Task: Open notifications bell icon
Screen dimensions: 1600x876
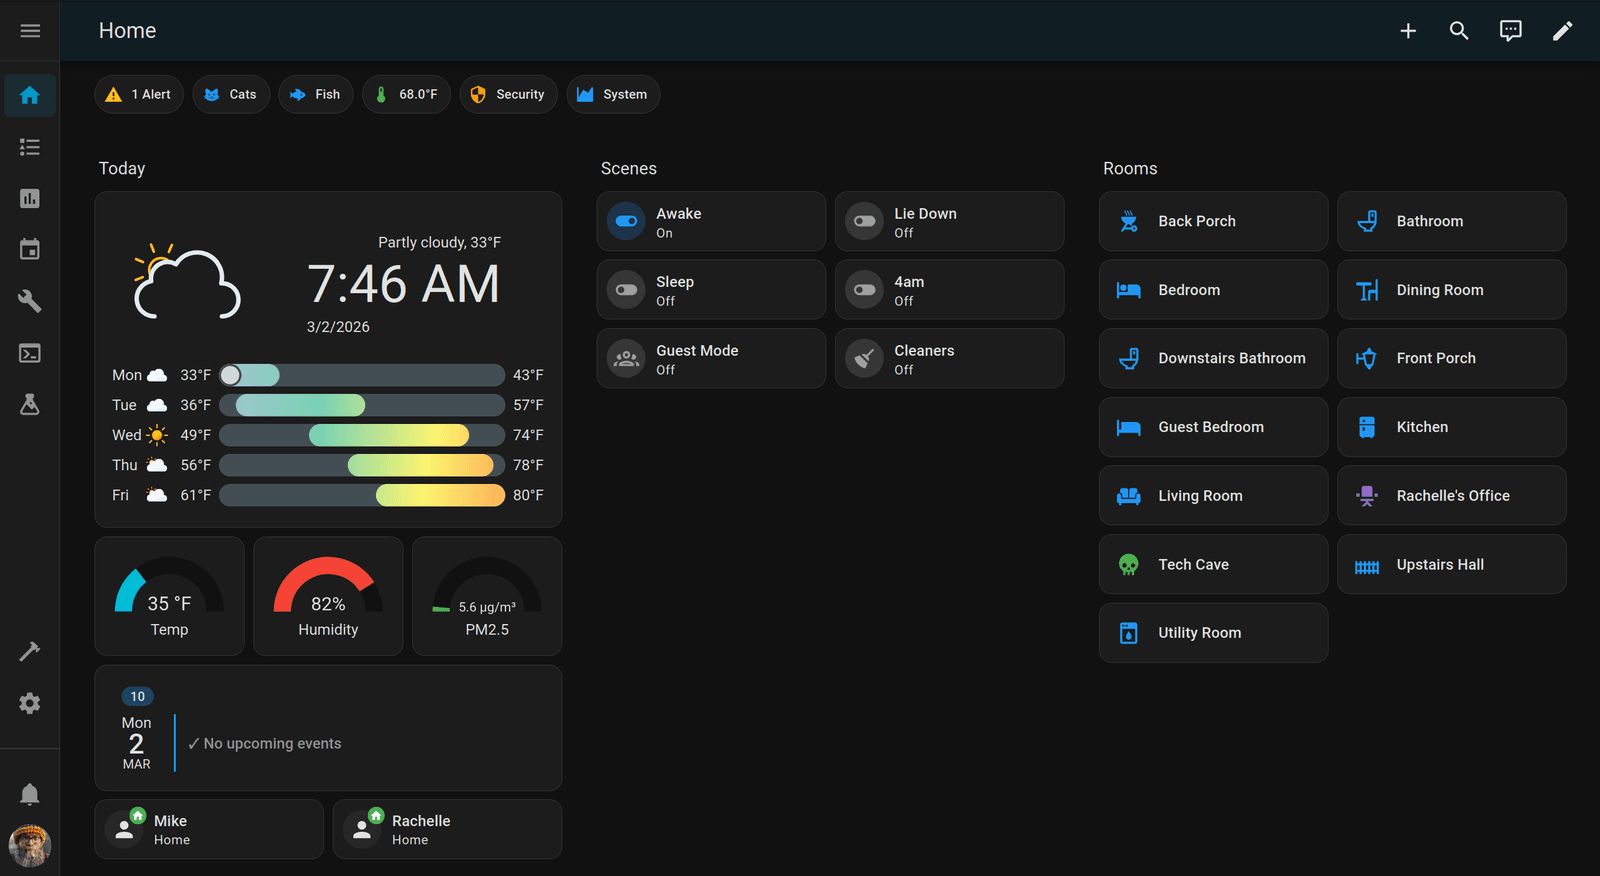Action: (x=30, y=794)
